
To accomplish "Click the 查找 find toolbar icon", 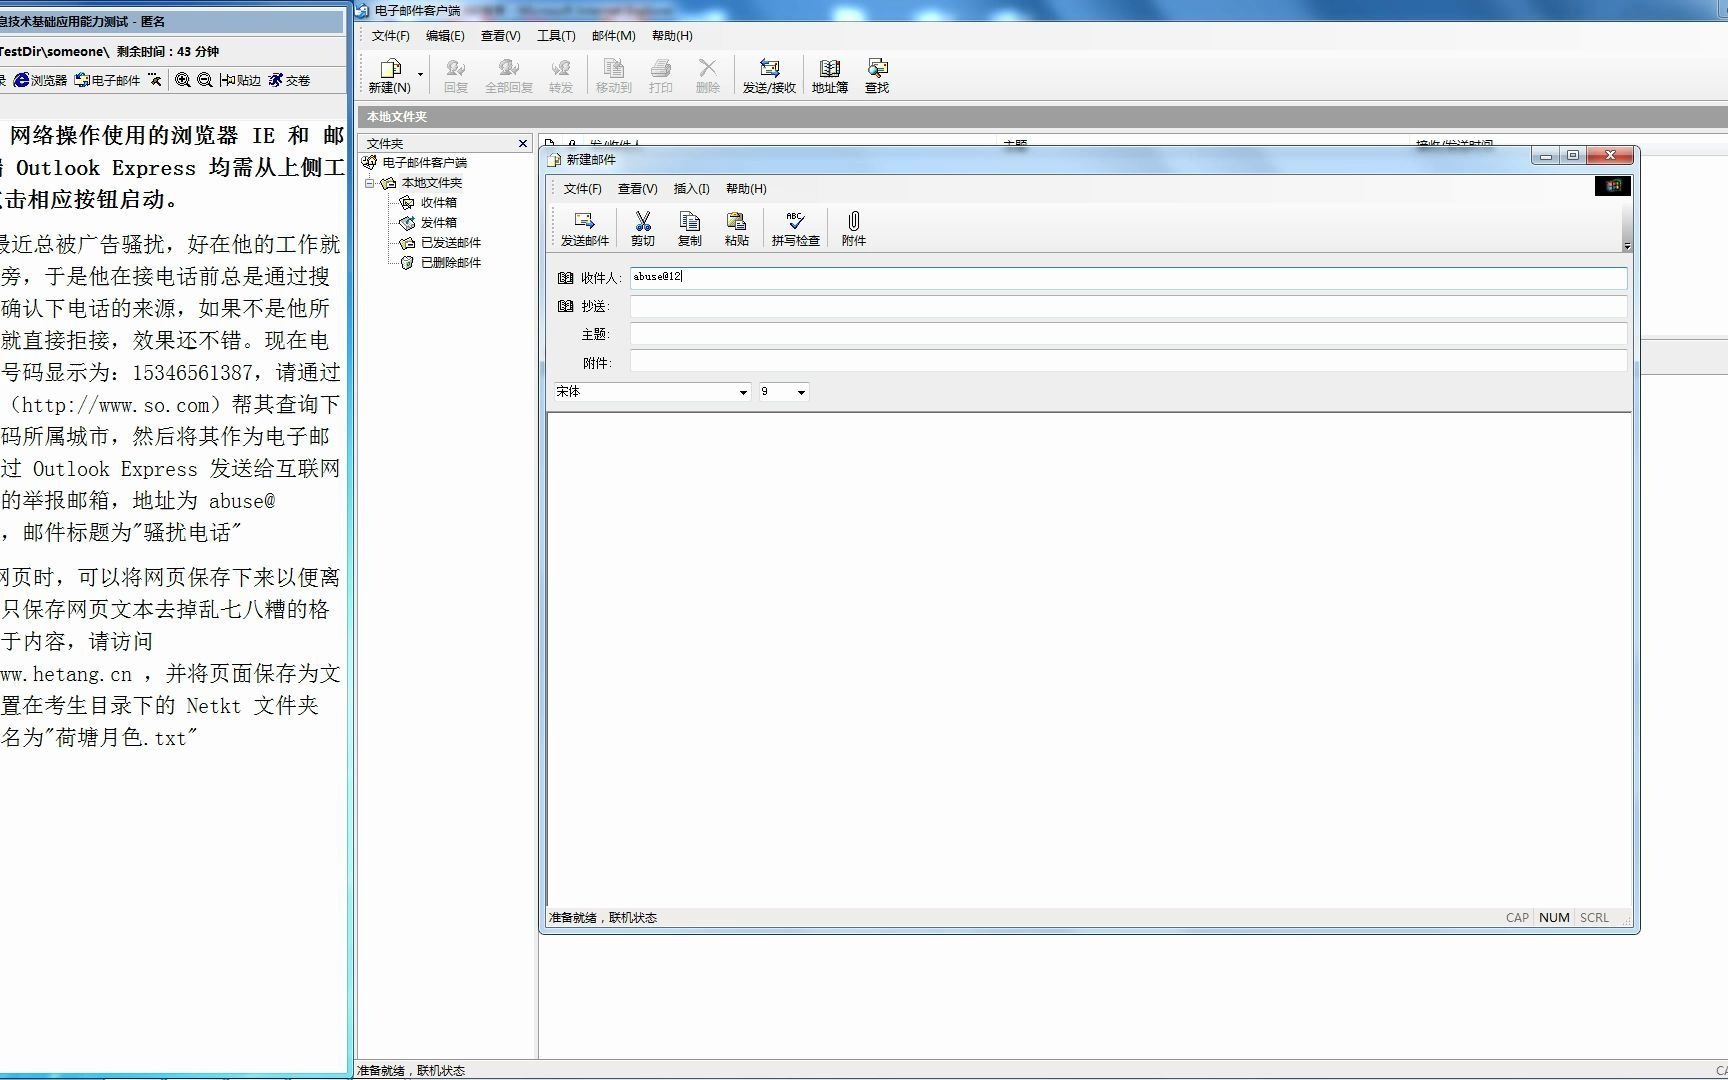I will click(x=877, y=75).
